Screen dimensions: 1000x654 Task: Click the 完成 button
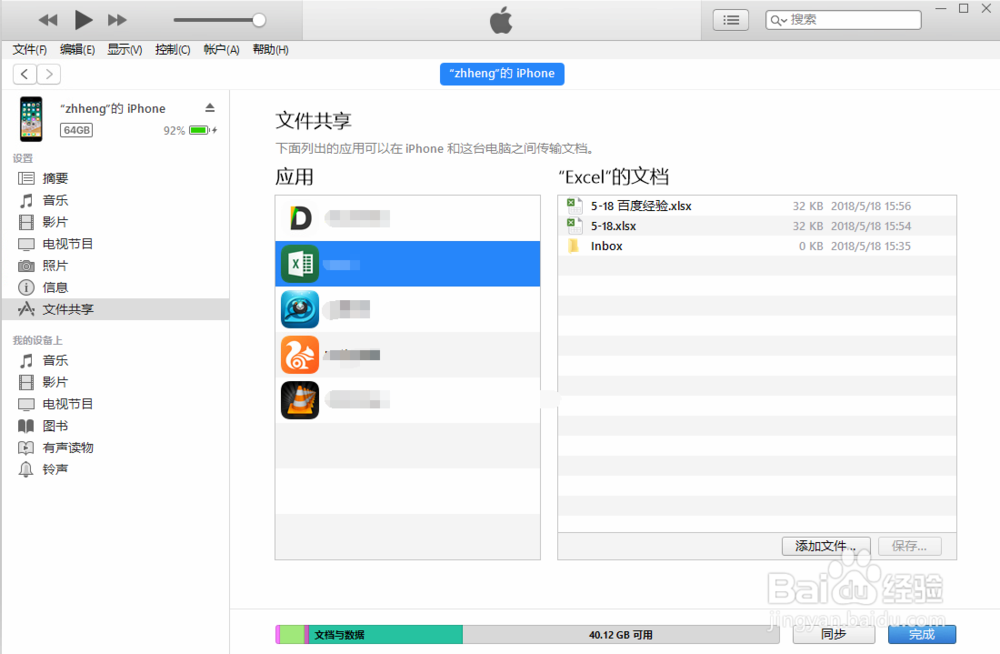(x=921, y=634)
